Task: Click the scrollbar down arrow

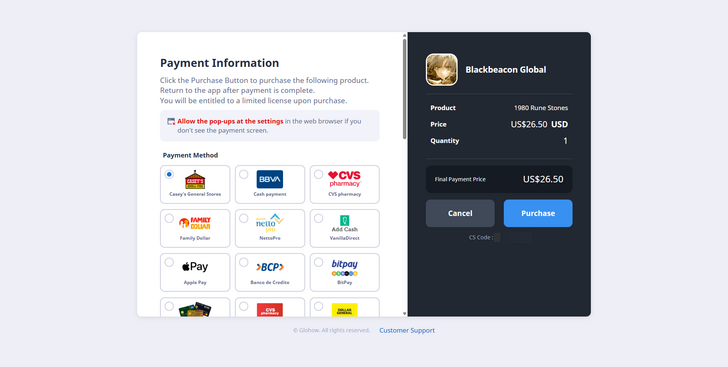Action: point(404,314)
